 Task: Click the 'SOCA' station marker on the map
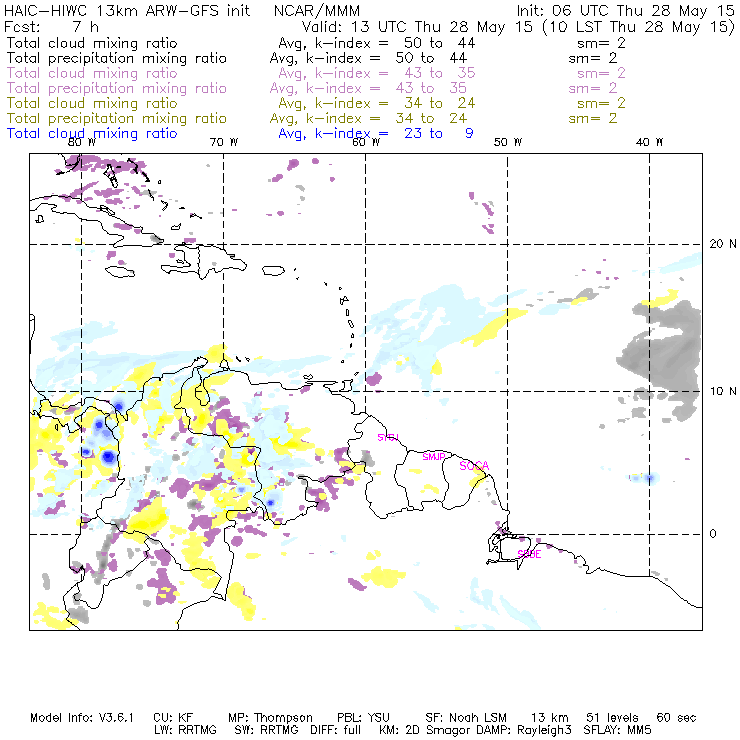click(474, 466)
